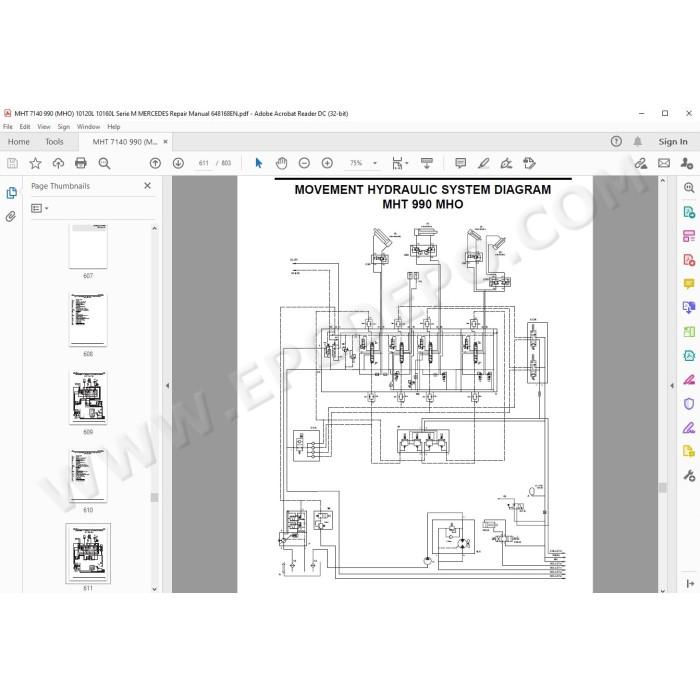Click the Save file icon
700x700 pixels.
click(x=12, y=163)
